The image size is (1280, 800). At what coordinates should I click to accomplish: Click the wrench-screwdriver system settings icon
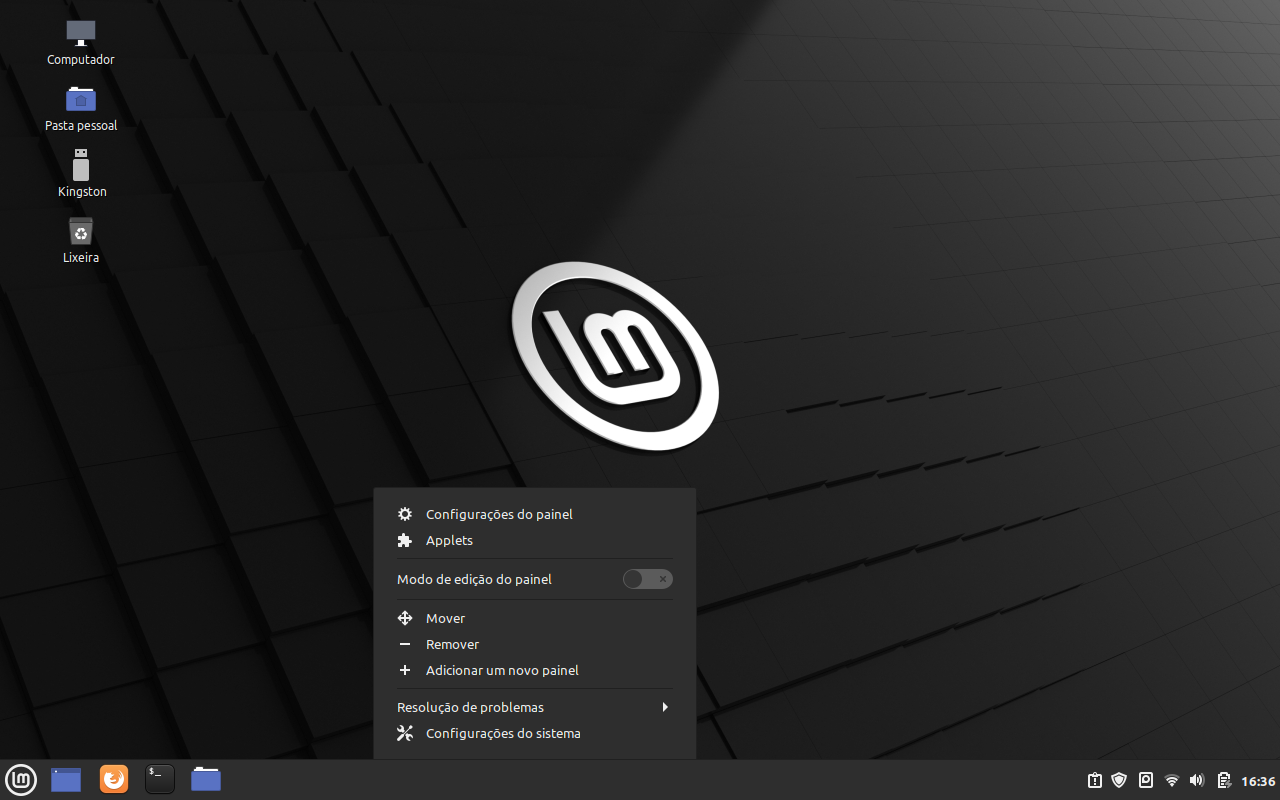(405, 733)
